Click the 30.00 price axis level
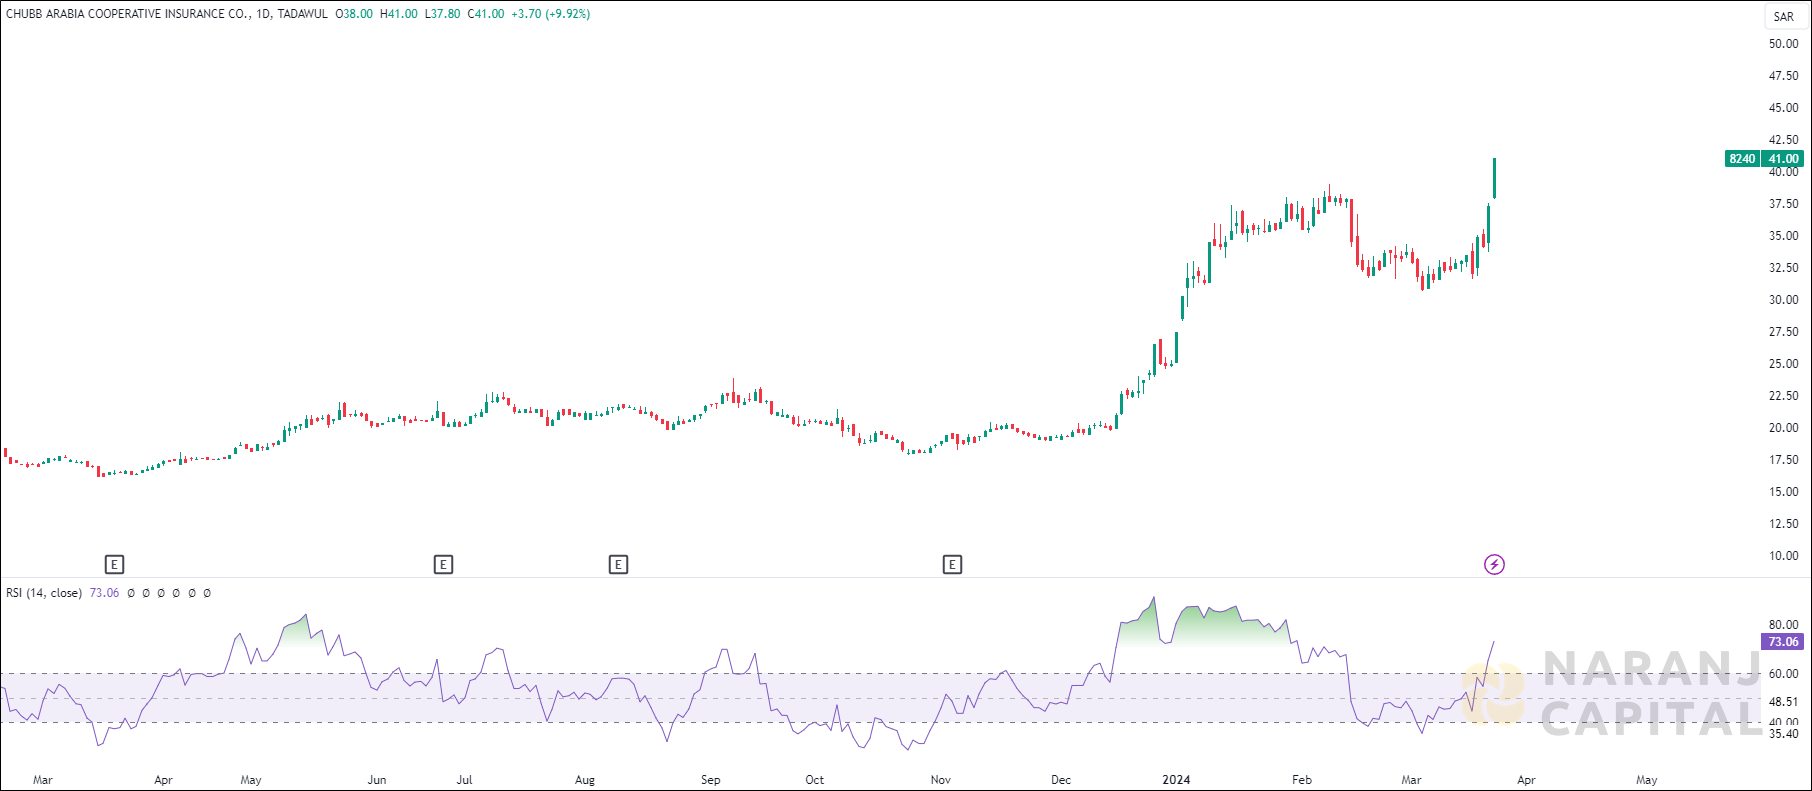This screenshot has height=791, width=1812. (1783, 300)
